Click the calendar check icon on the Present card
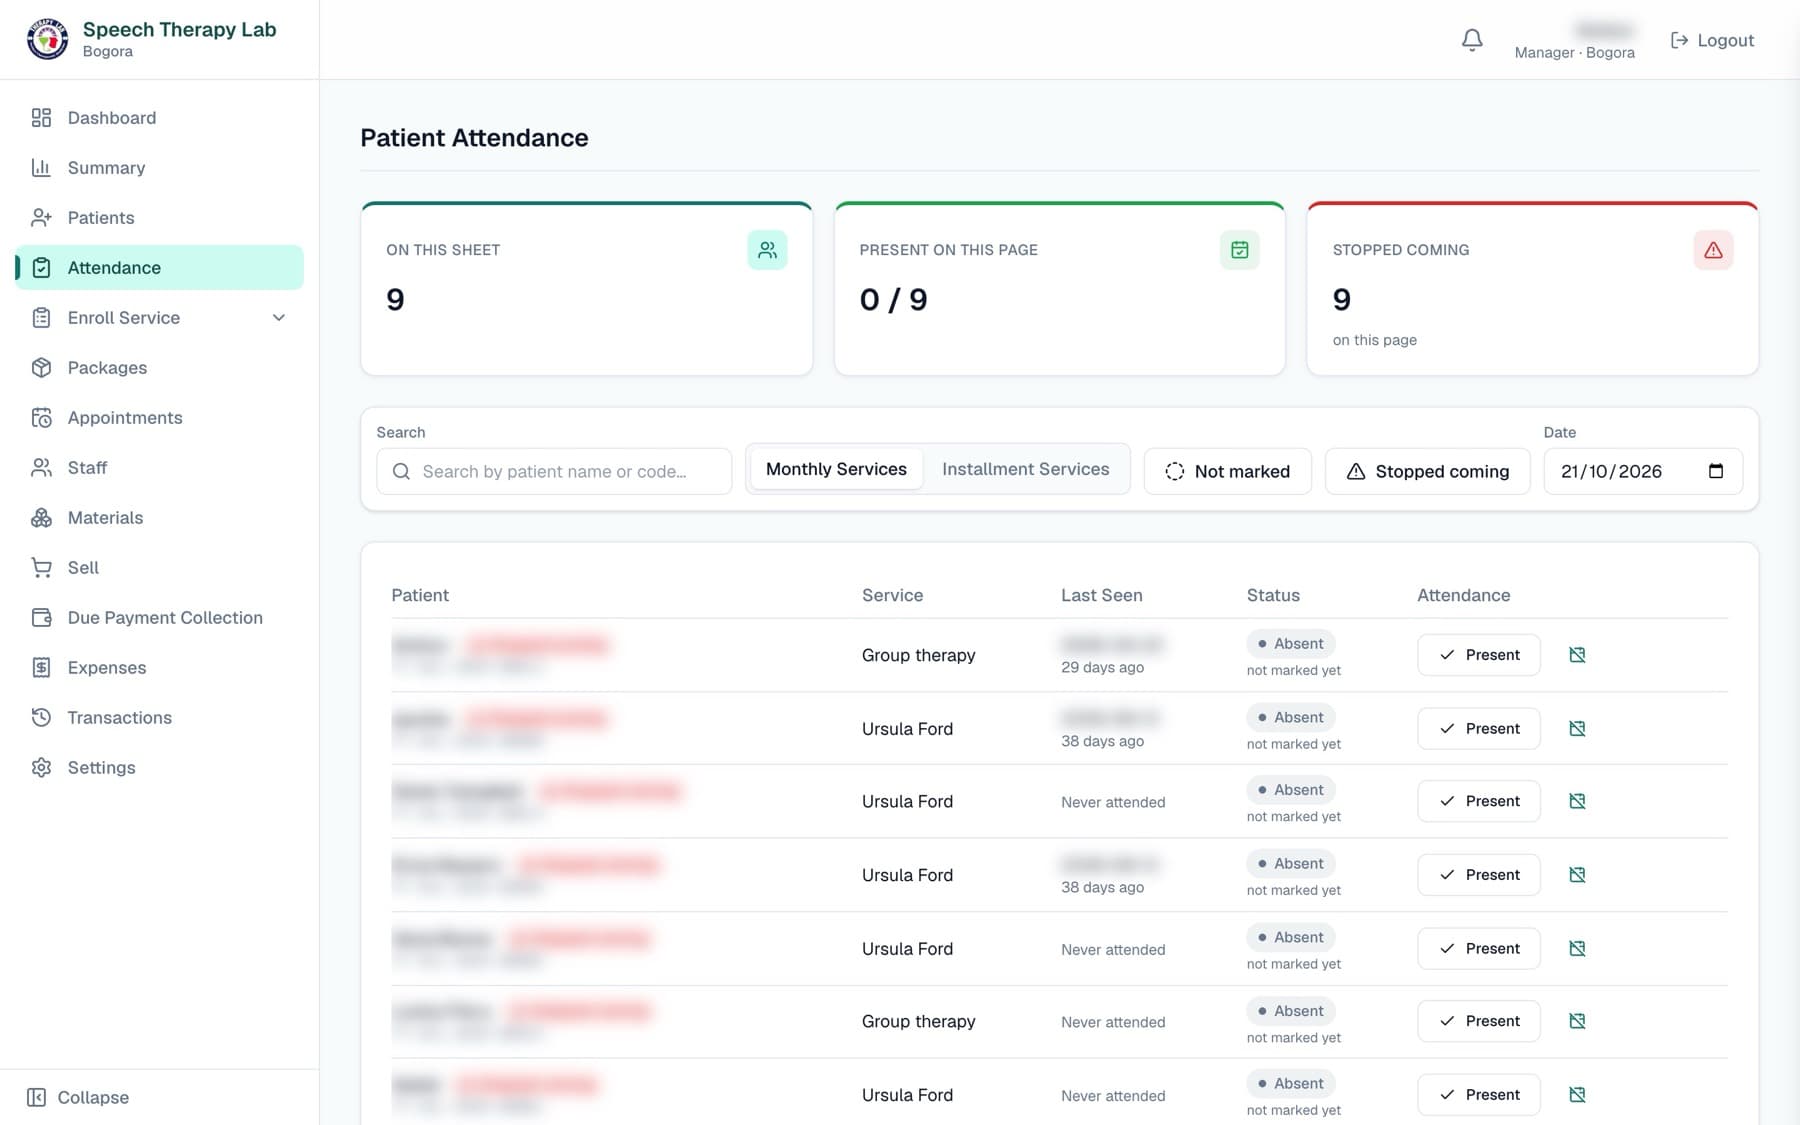 (1239, 250)
